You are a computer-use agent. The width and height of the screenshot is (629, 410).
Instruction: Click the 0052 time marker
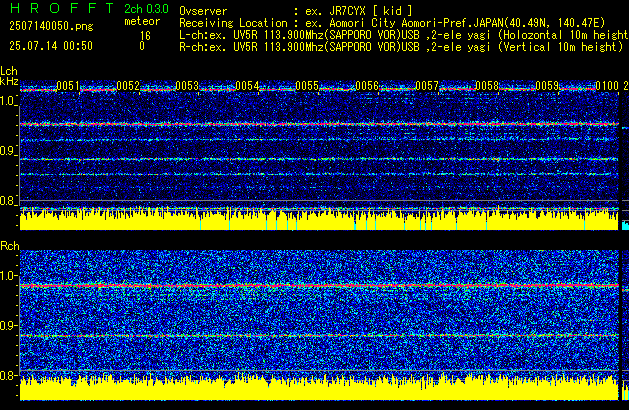(x=128, y=86)
